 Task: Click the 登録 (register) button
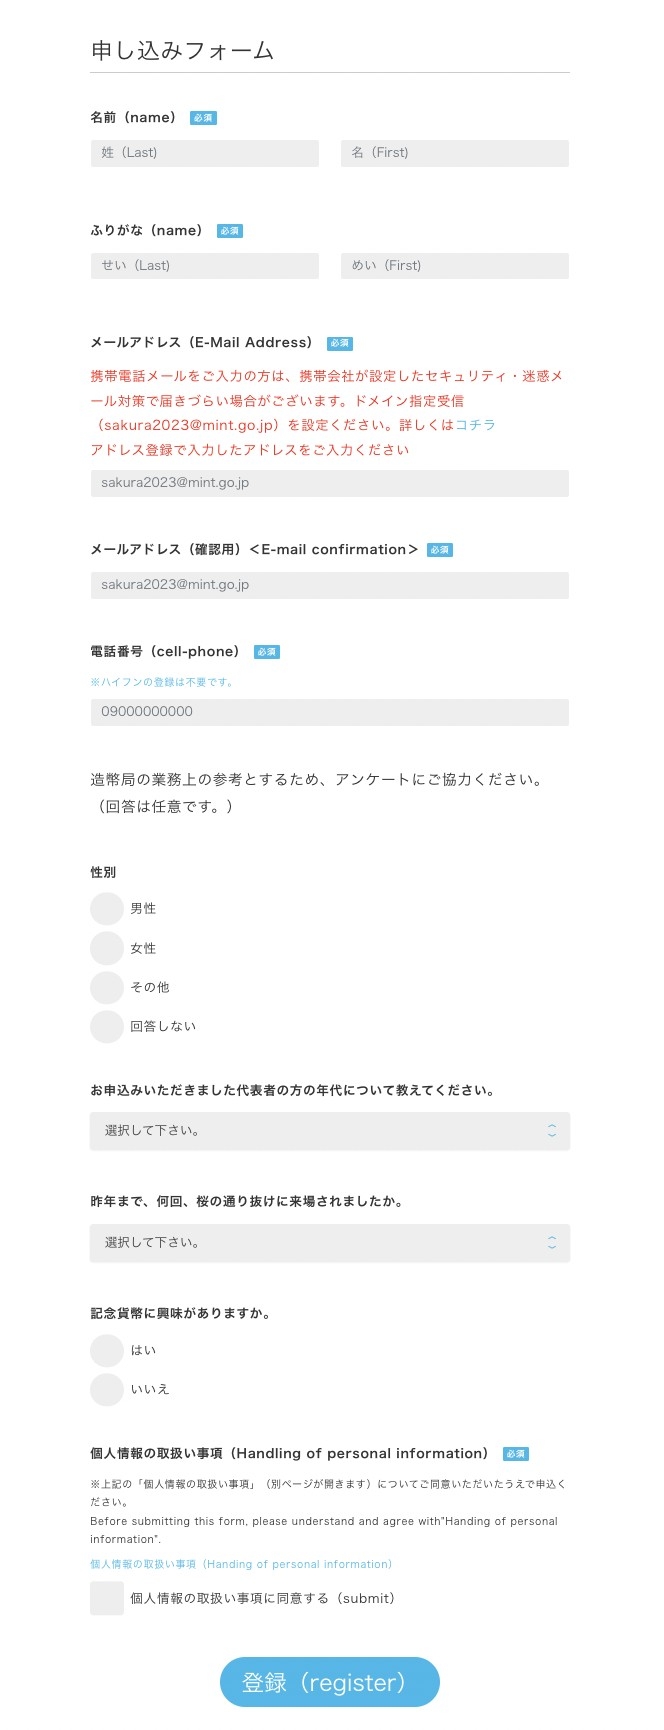pos(329,1682)
